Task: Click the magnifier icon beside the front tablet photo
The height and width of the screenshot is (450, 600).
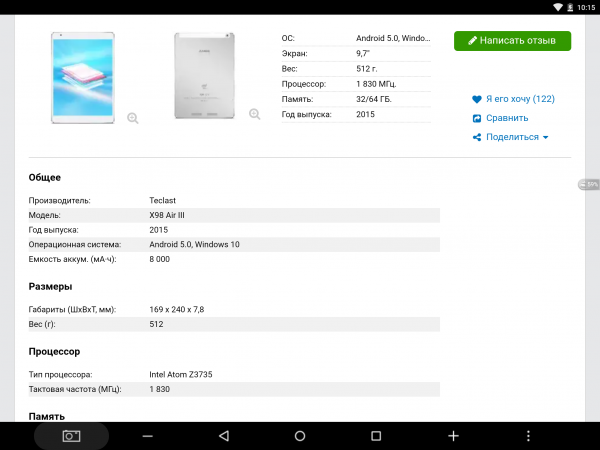Action: [x=133, y=118]
